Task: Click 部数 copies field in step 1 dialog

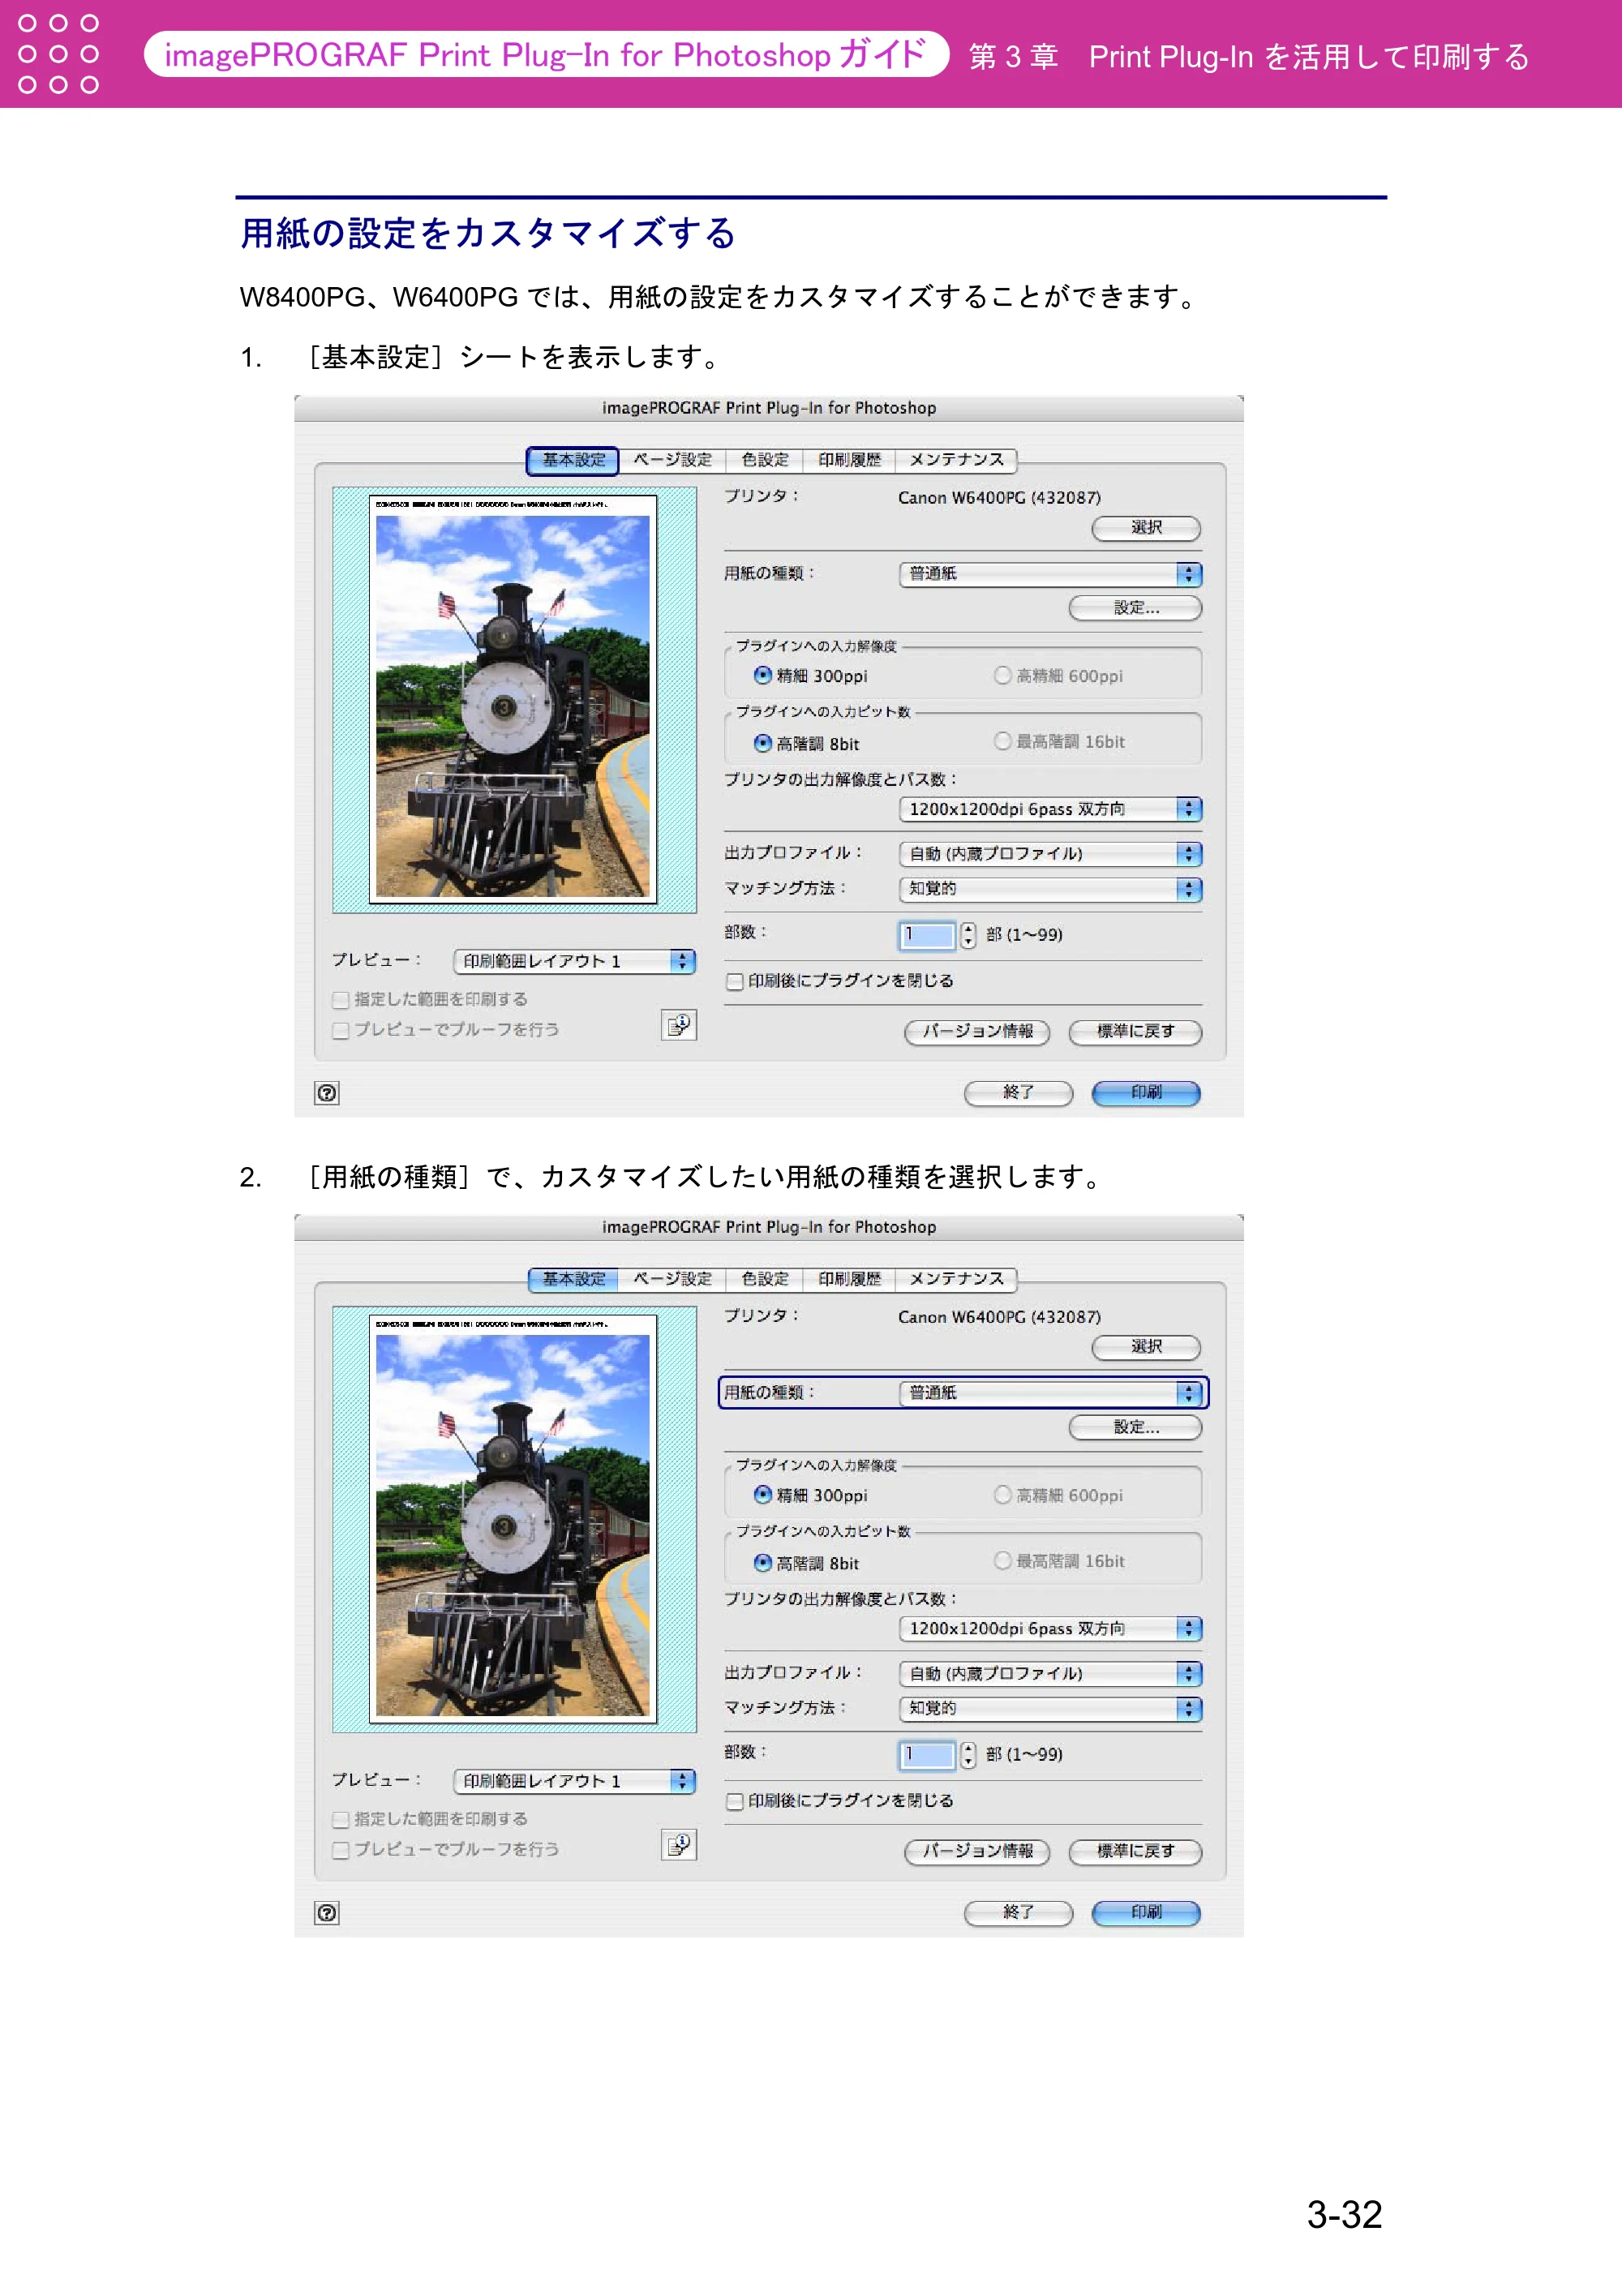Action: coord(927,935)
